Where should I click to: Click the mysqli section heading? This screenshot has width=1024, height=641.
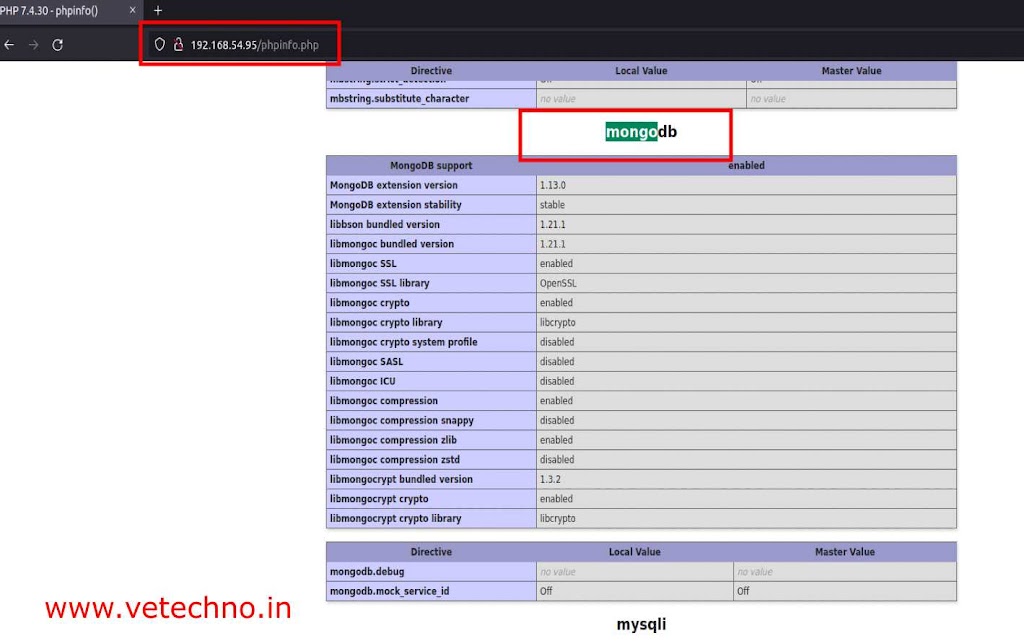coord(641,624)
